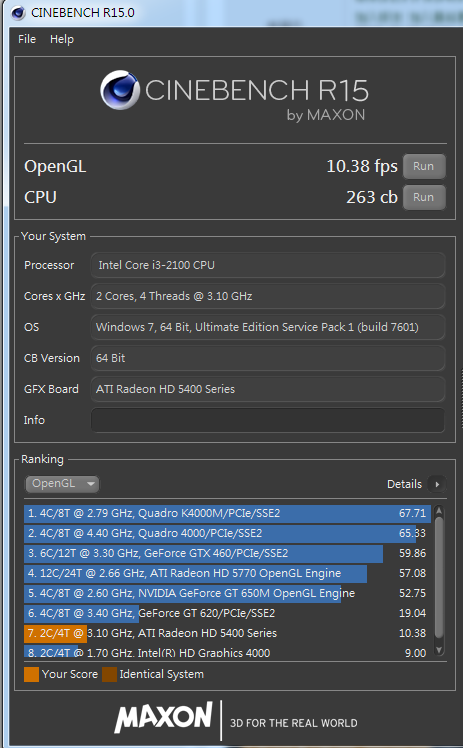This screenshot has width=463, height=748.
Task: Click the Cinebench icon in title bar
Action: click(x=18, y=12)
